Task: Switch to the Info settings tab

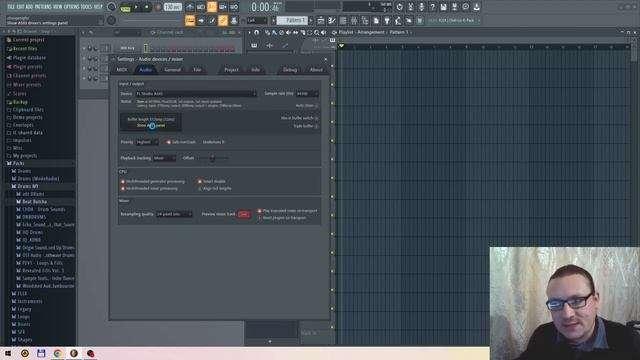Action: [256, 70]
